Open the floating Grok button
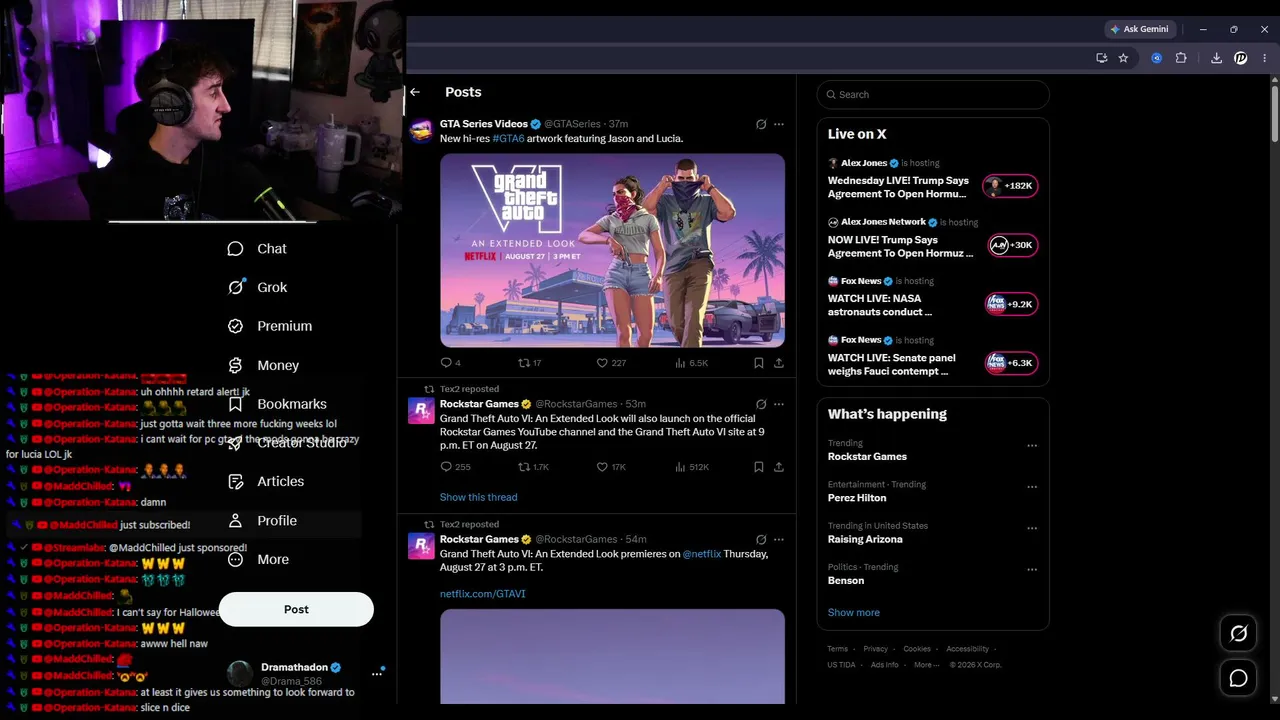 1238,633
